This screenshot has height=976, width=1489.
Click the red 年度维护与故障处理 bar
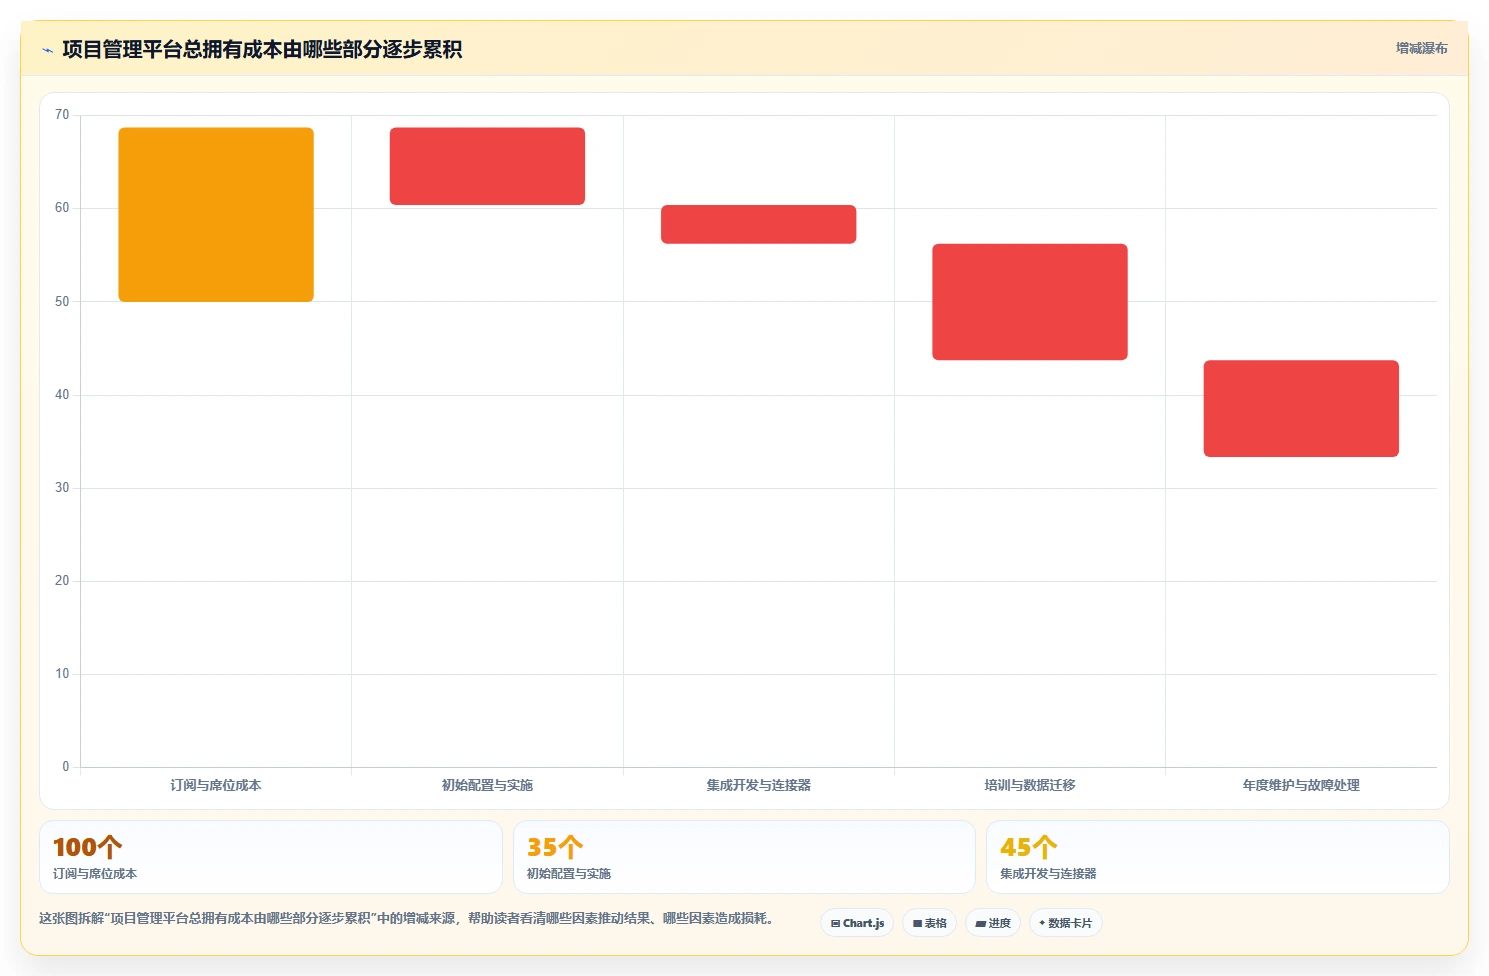[x=1301, y=408]
